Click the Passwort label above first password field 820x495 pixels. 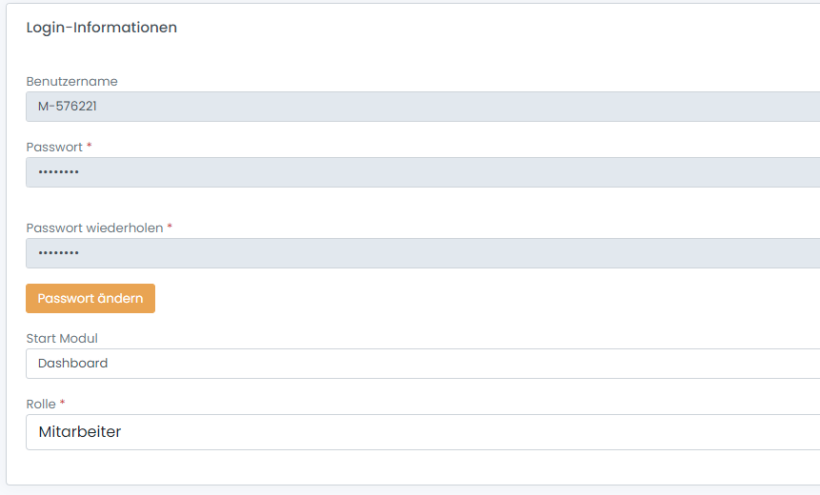pyautogui.click(x=54, y=146)
